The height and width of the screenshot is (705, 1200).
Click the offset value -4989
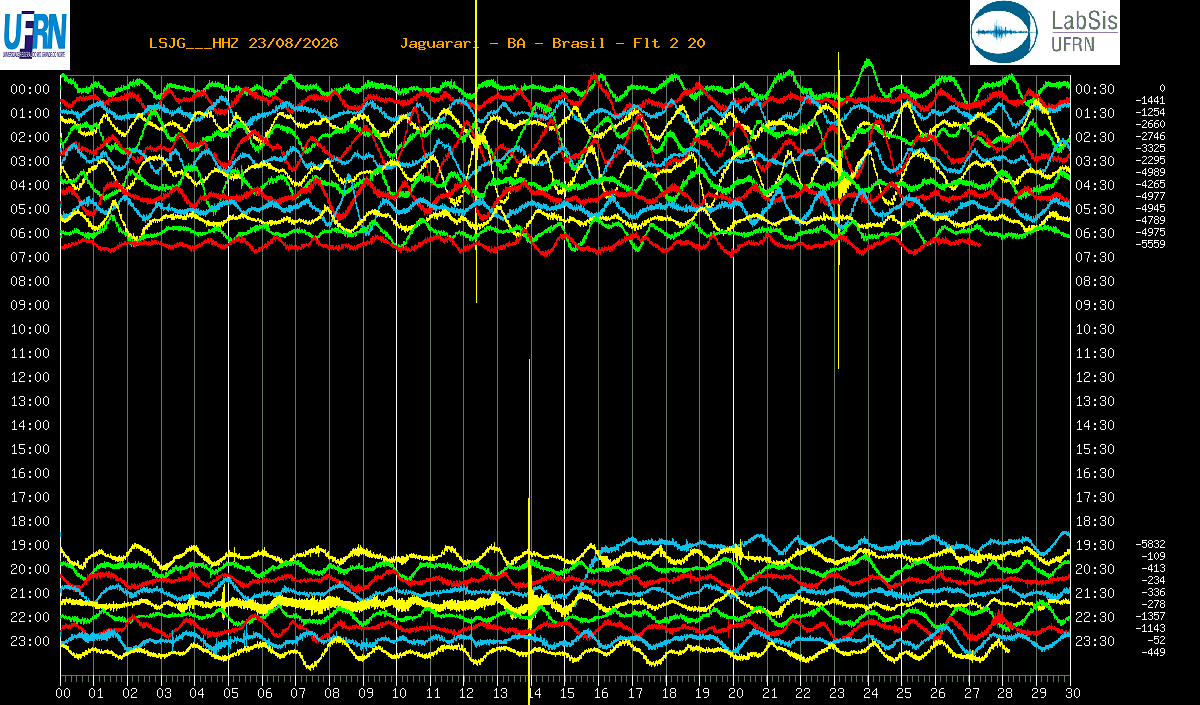1151,172
